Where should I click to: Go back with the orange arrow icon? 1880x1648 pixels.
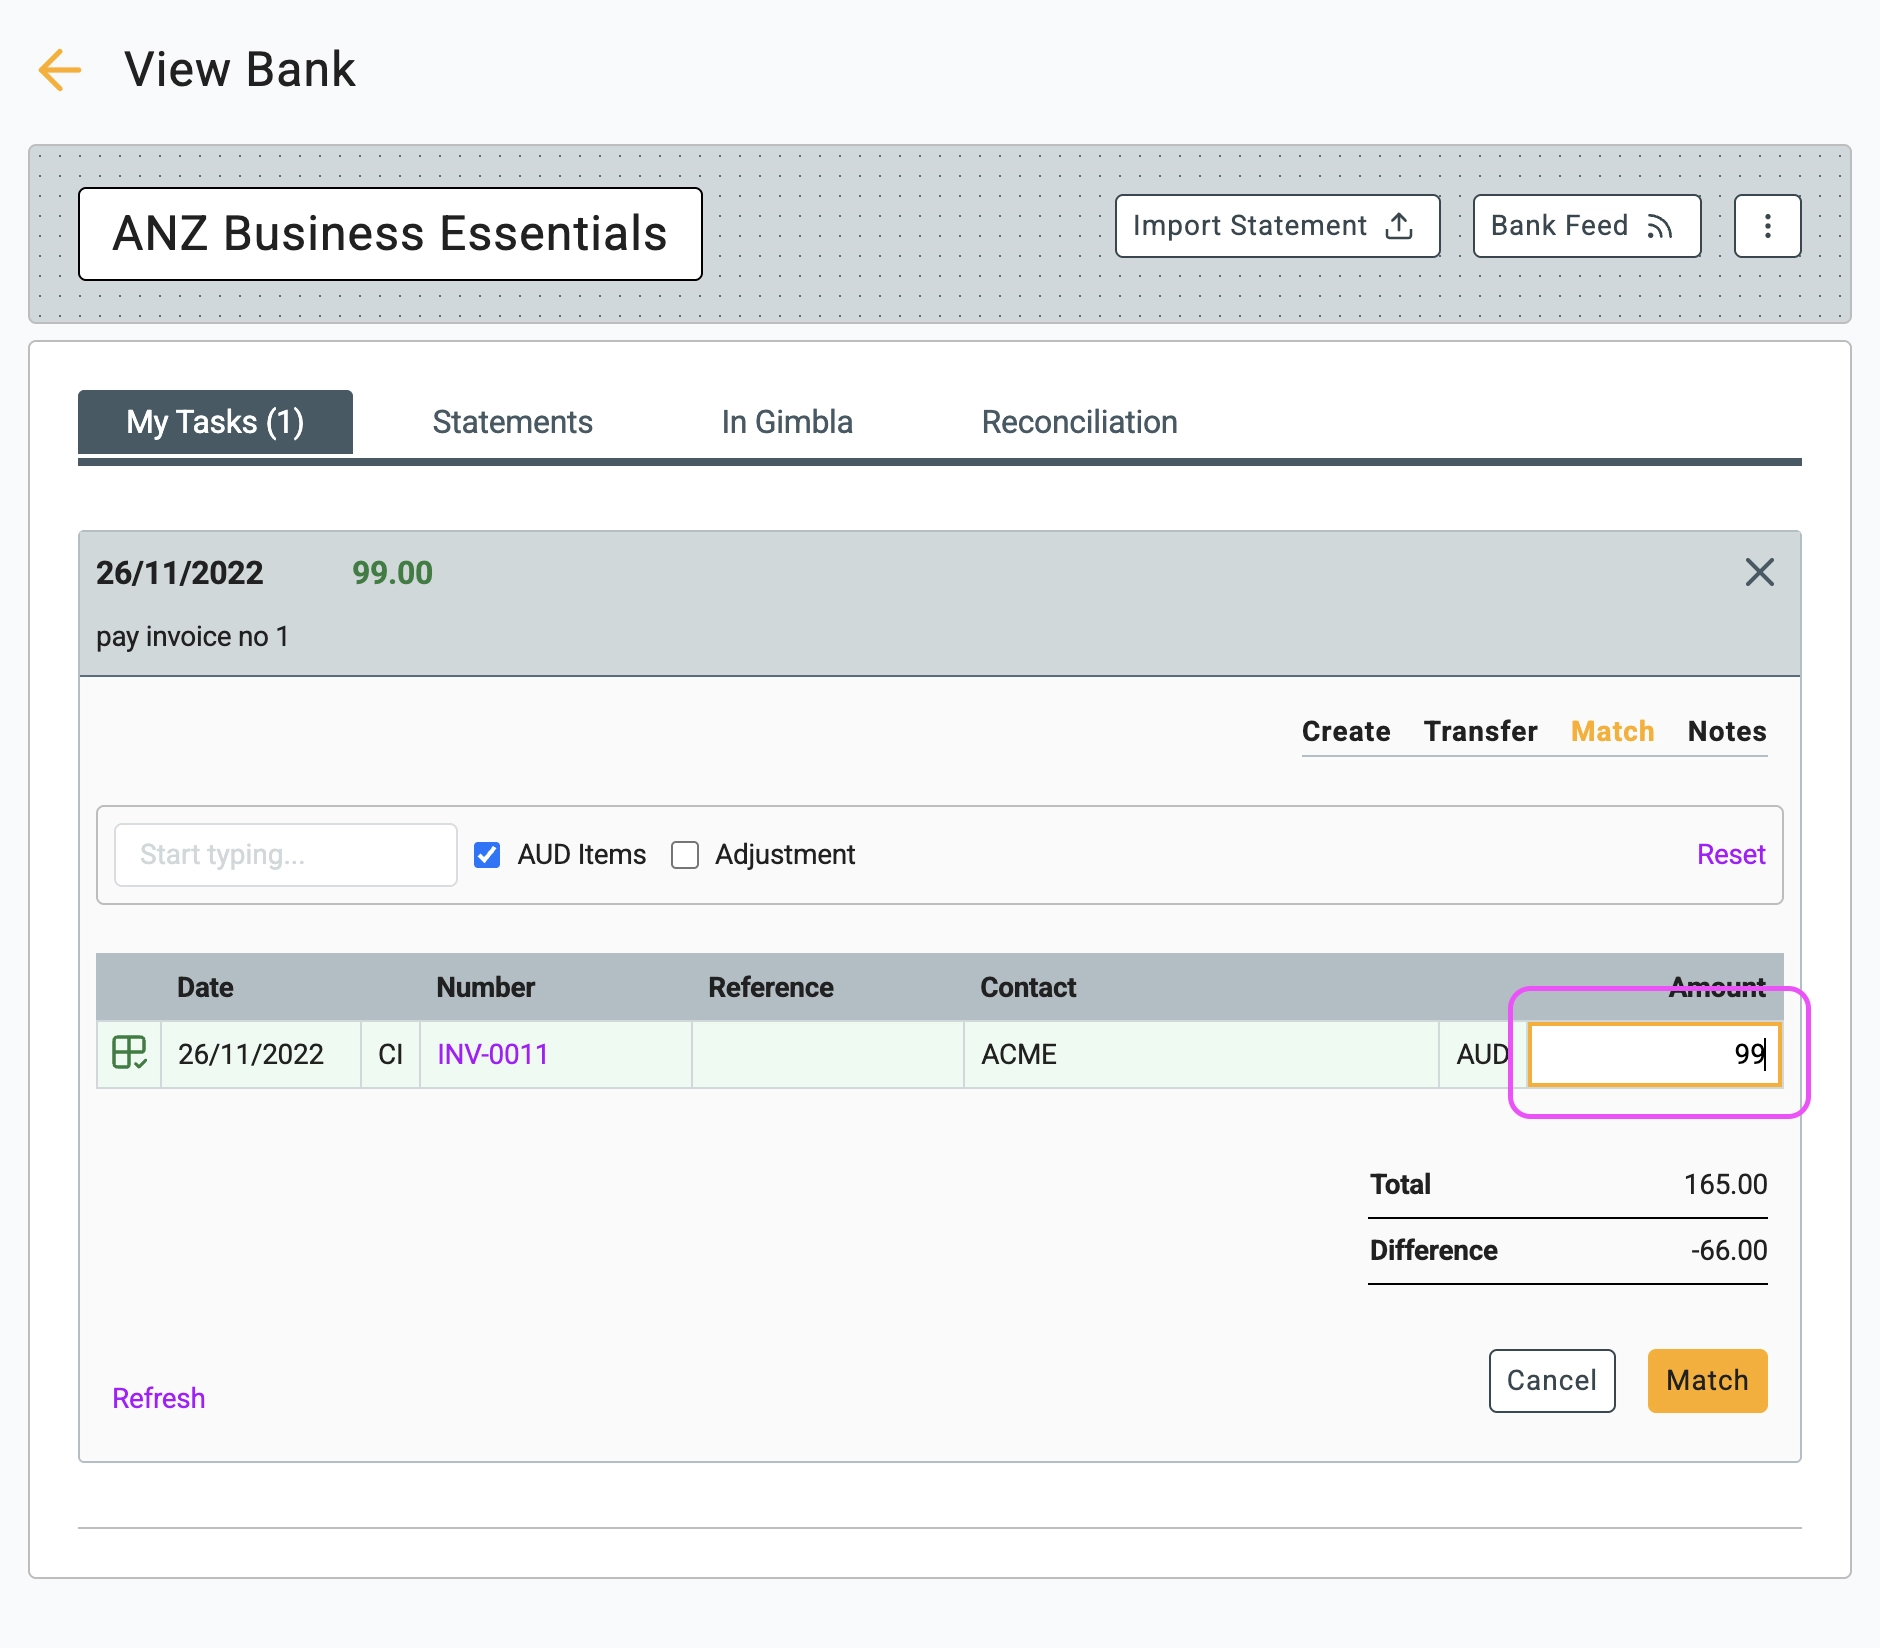point(59,70)
